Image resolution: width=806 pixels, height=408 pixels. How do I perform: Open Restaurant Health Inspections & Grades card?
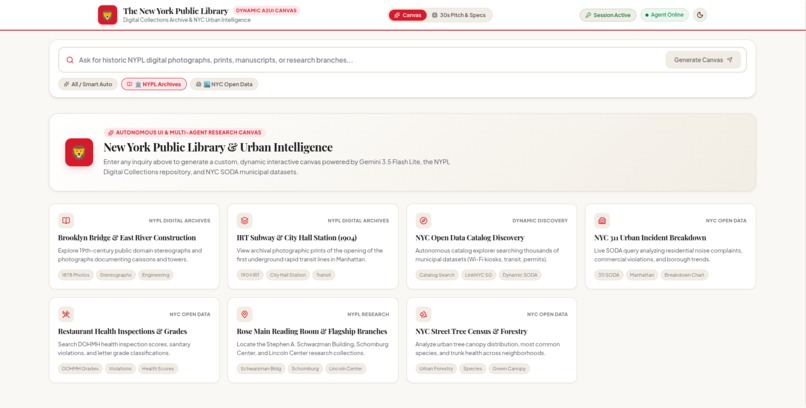click(134, 340)
